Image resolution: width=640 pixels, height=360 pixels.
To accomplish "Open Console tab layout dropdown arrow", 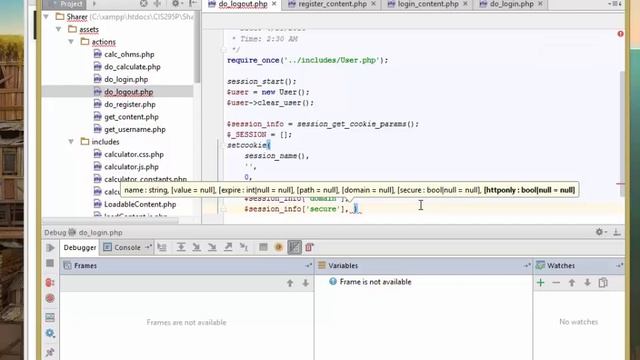I will click(x=148, y=247).
